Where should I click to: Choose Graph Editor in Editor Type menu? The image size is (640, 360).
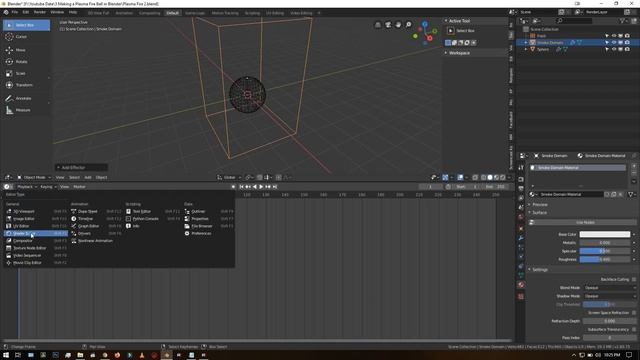[96, 226]
